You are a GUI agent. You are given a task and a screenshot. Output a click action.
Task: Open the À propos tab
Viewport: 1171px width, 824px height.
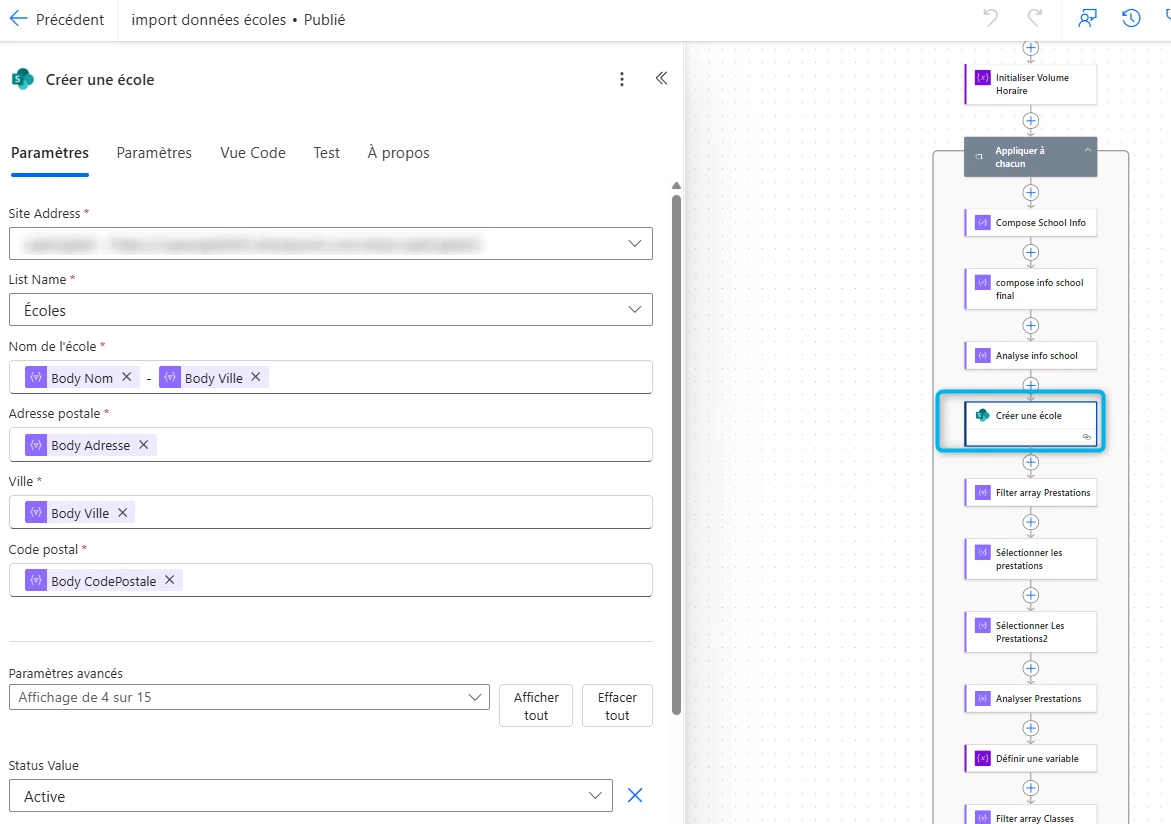398,152
